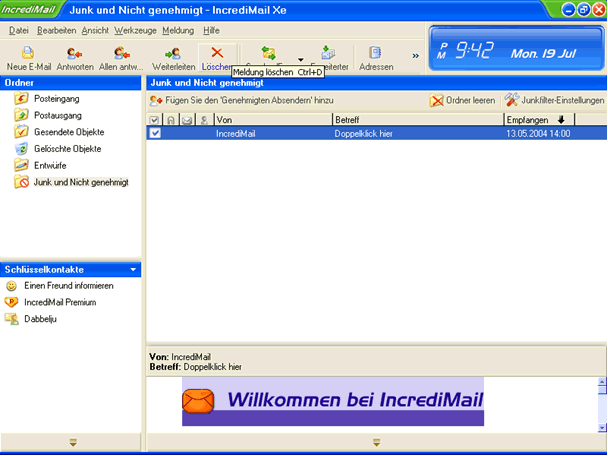This screenshot has width=608, height=456.
Task: Click the Antworten reply icon
Action: [74, 53]
